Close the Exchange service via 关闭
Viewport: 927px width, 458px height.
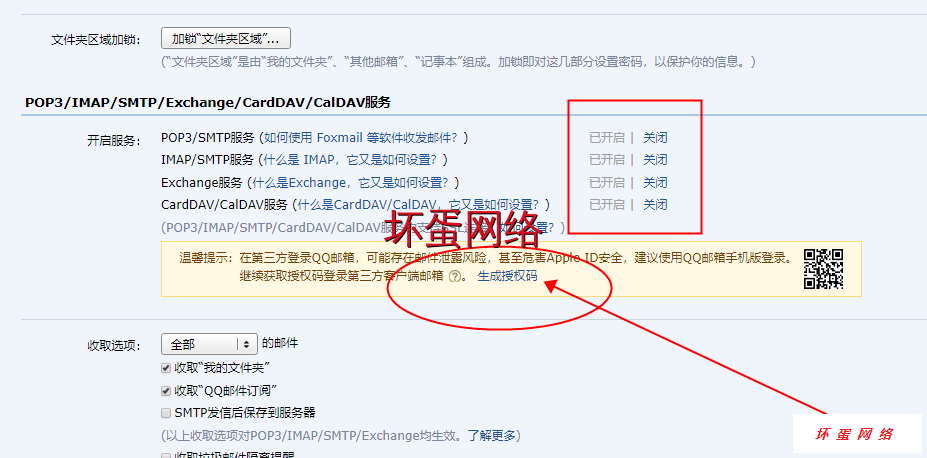(655, 183)
